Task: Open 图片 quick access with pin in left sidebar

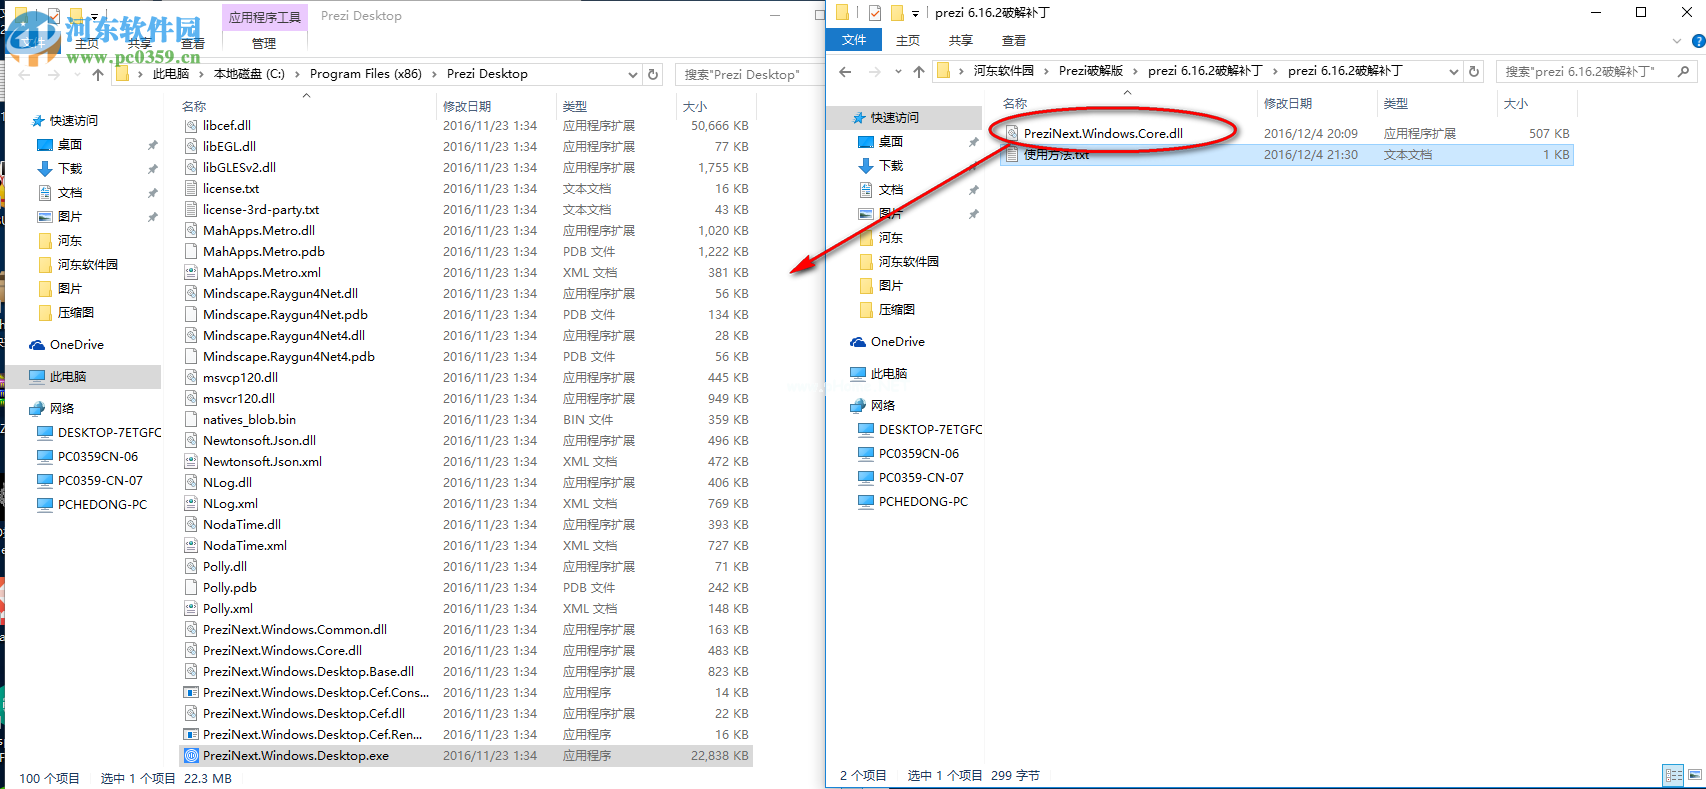Action: [69, 216]
